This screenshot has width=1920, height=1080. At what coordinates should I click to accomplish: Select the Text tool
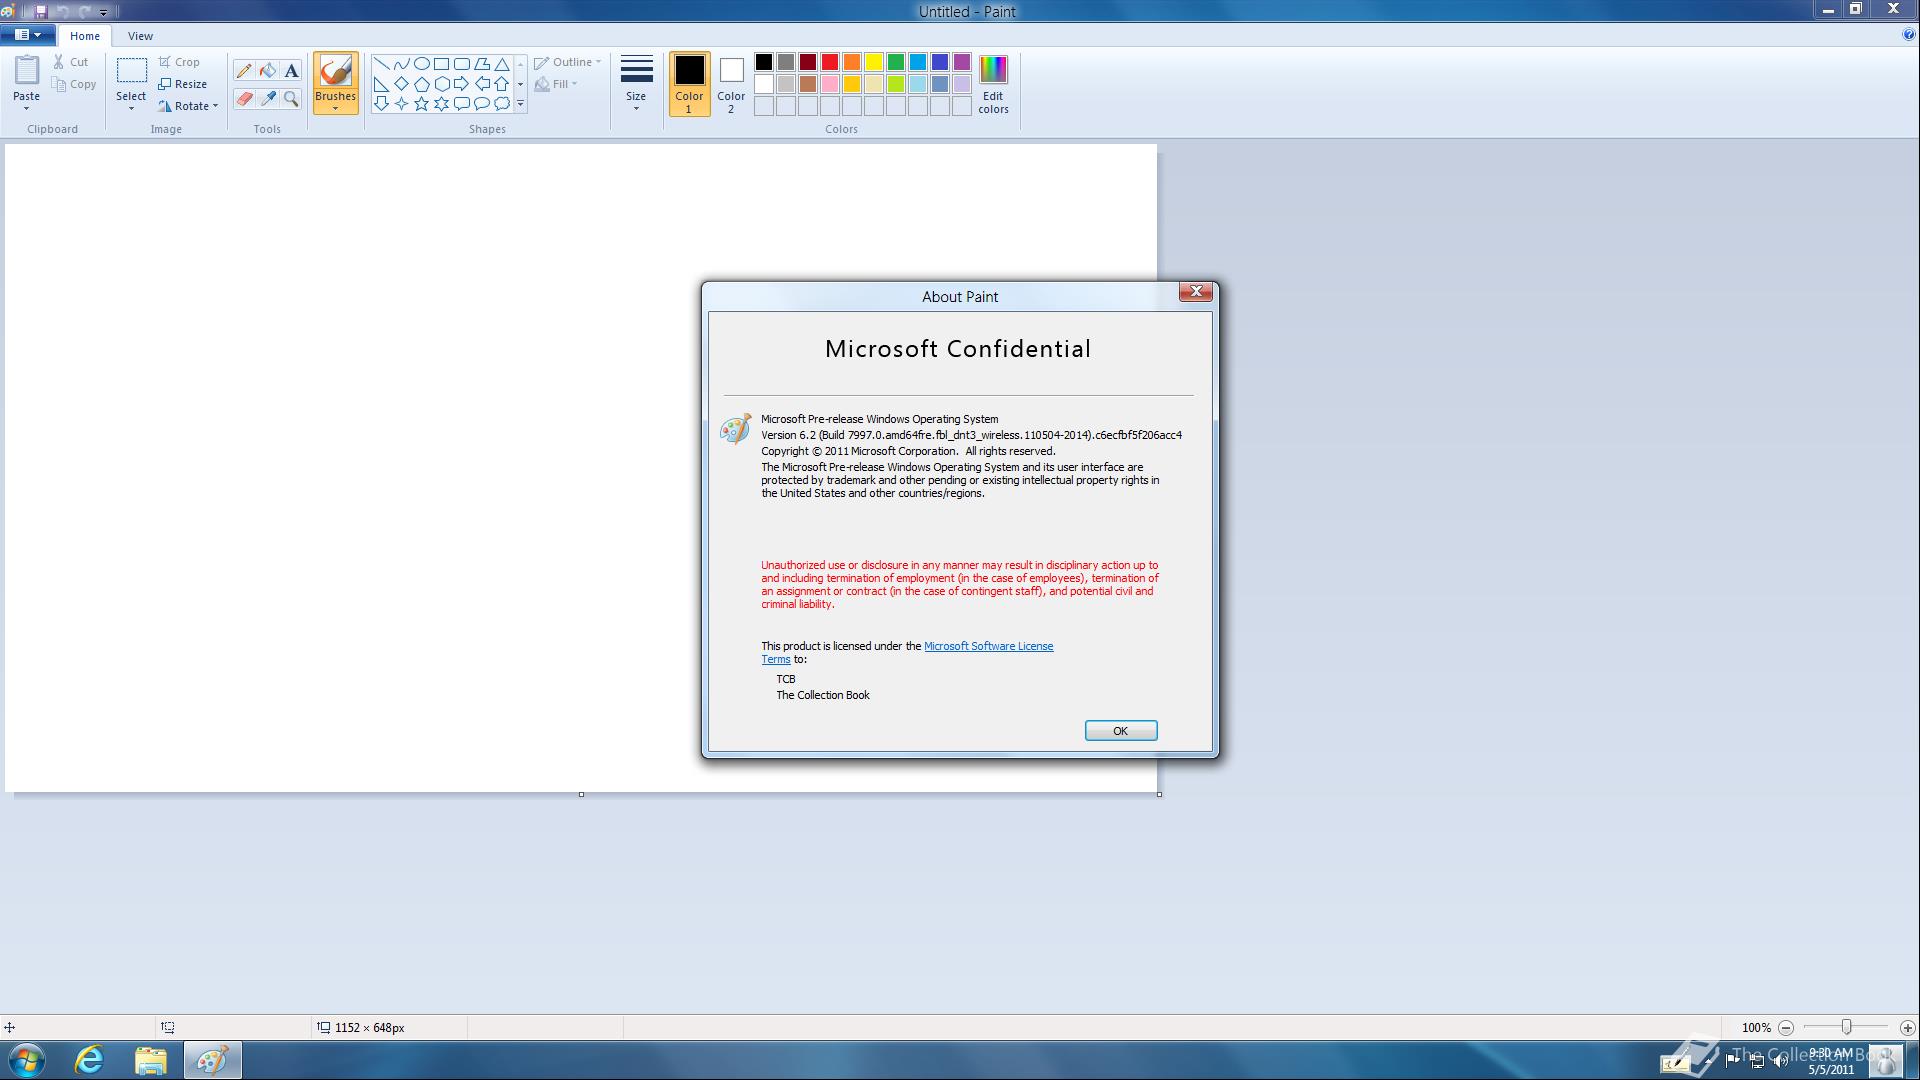click(x=291, y=71)
